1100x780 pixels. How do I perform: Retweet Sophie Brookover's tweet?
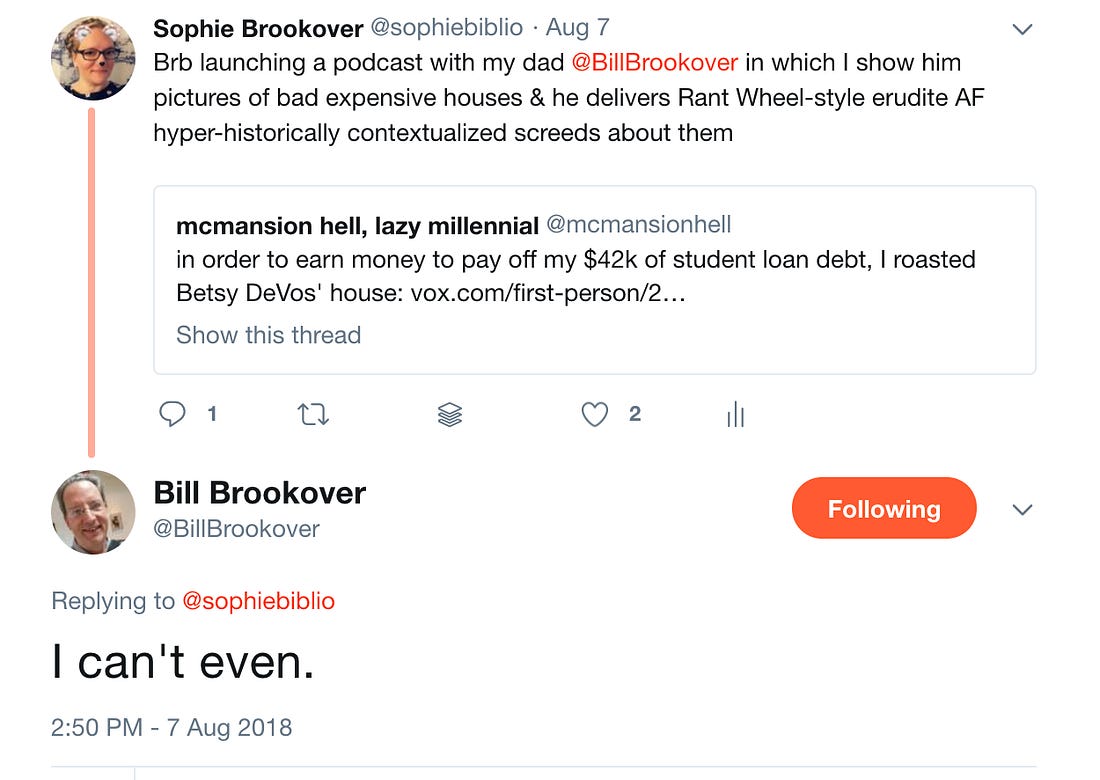[x=313, y=414]
